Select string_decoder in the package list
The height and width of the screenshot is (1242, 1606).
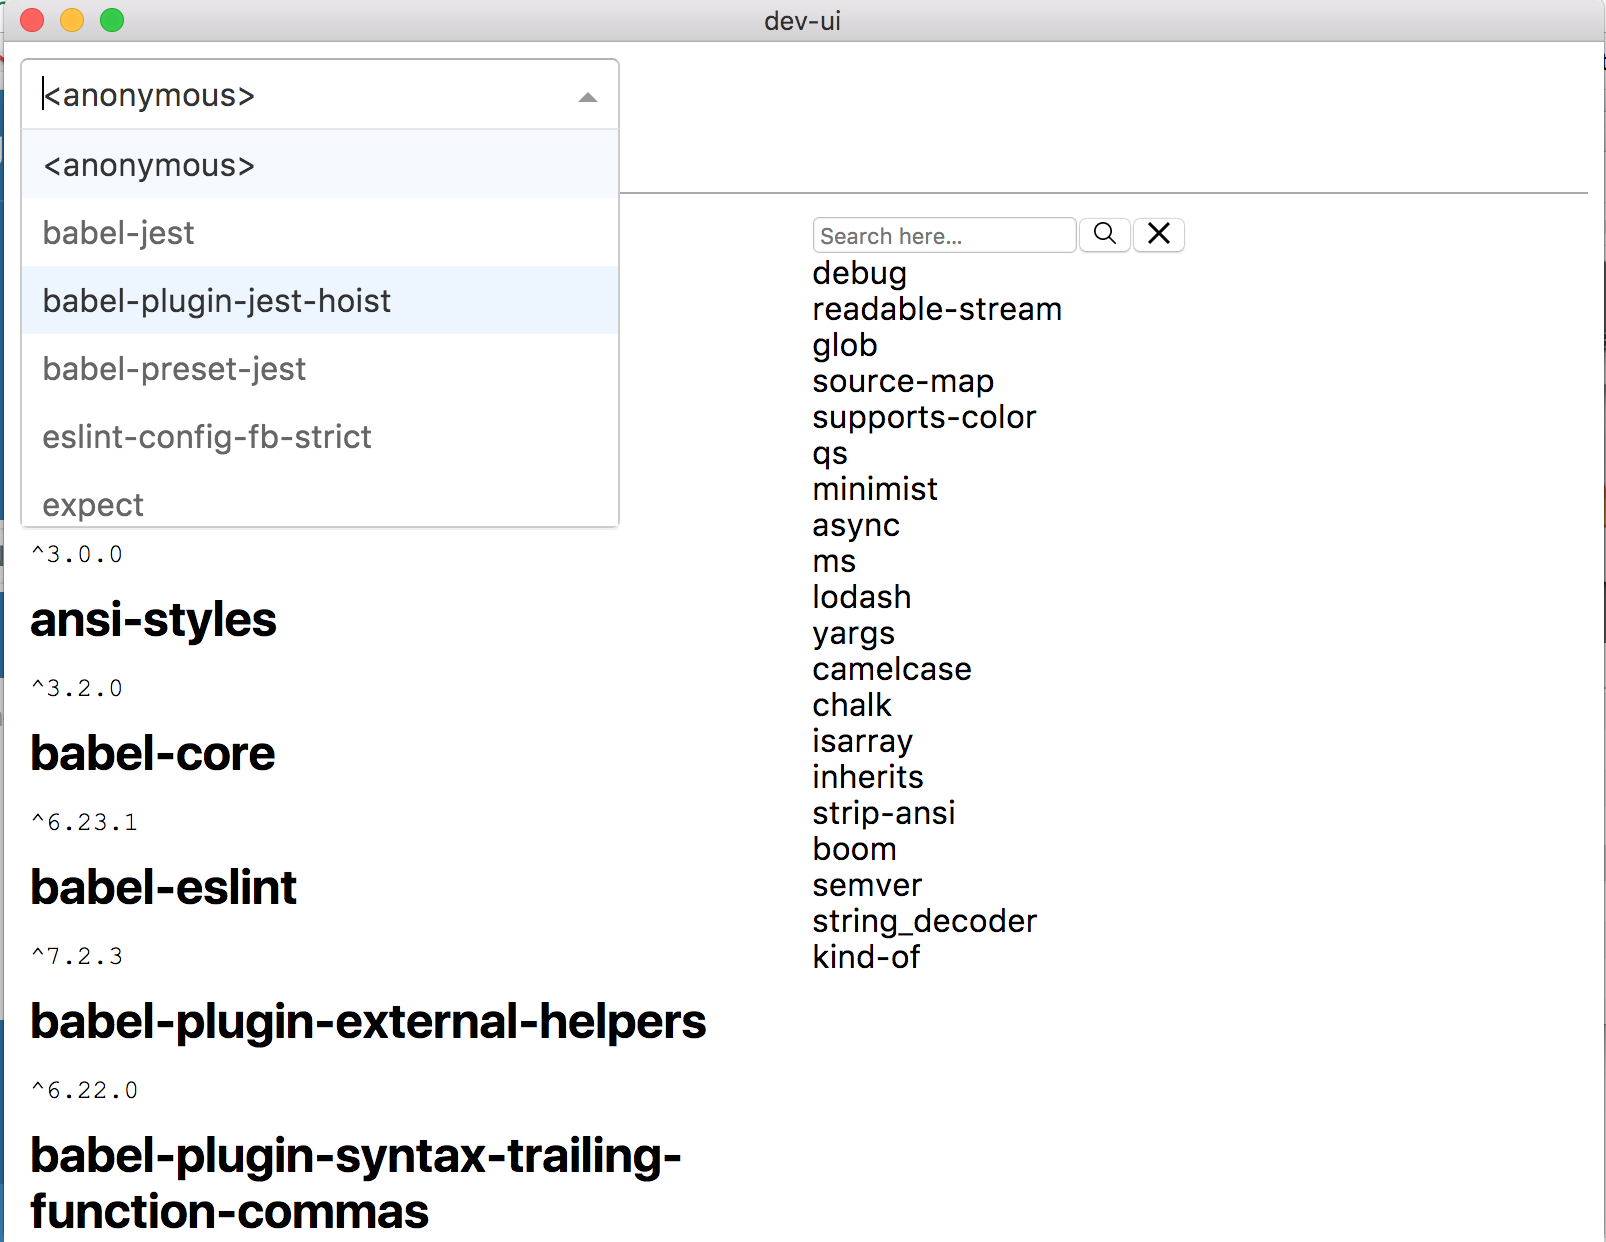coord(925,921)
